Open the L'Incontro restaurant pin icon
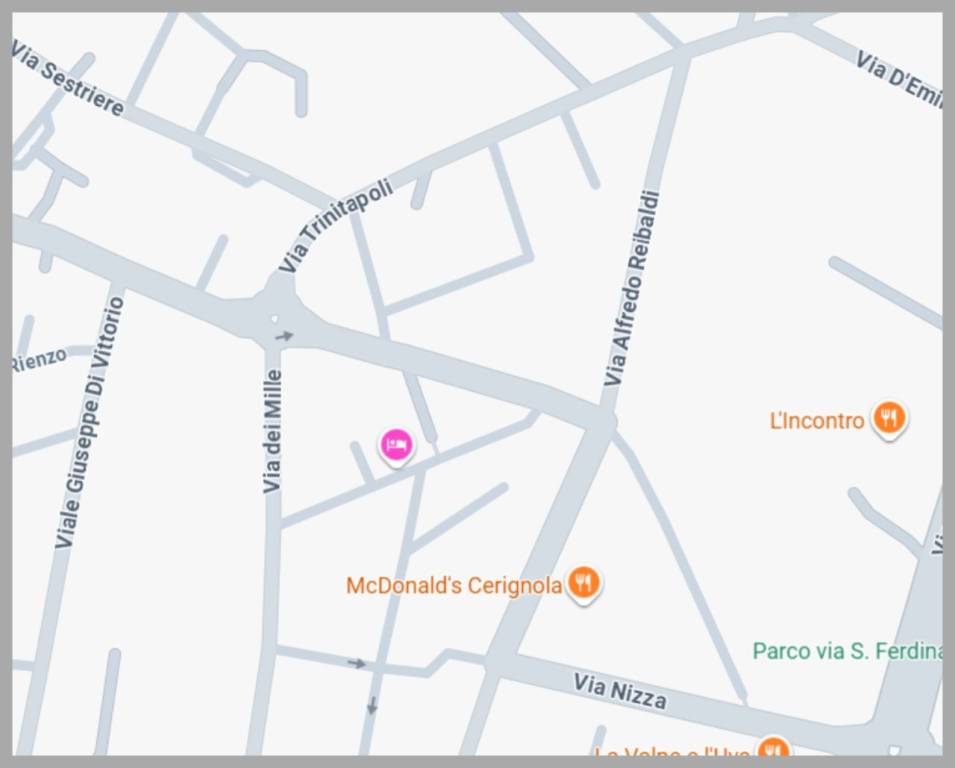The height and width of the screenshot is (768, 955). click(889, 419)
